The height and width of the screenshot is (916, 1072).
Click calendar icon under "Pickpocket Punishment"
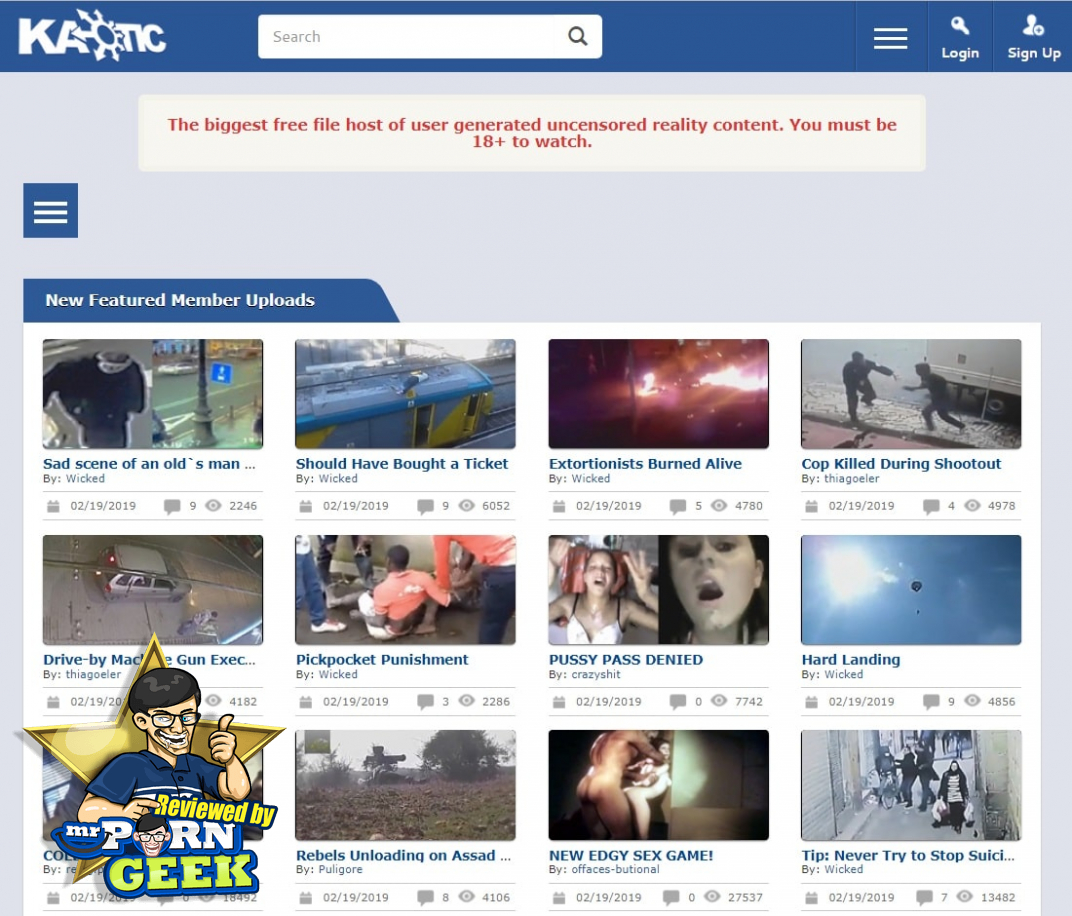pyautogui.click(x=306, y=702)
